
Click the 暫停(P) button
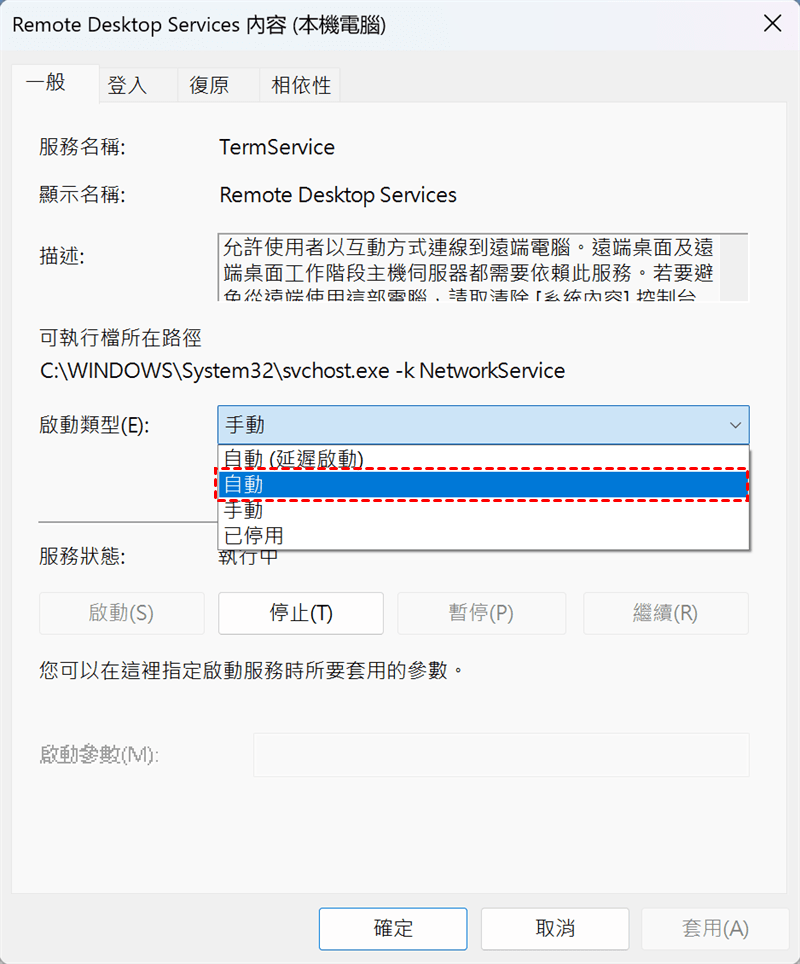480,613
